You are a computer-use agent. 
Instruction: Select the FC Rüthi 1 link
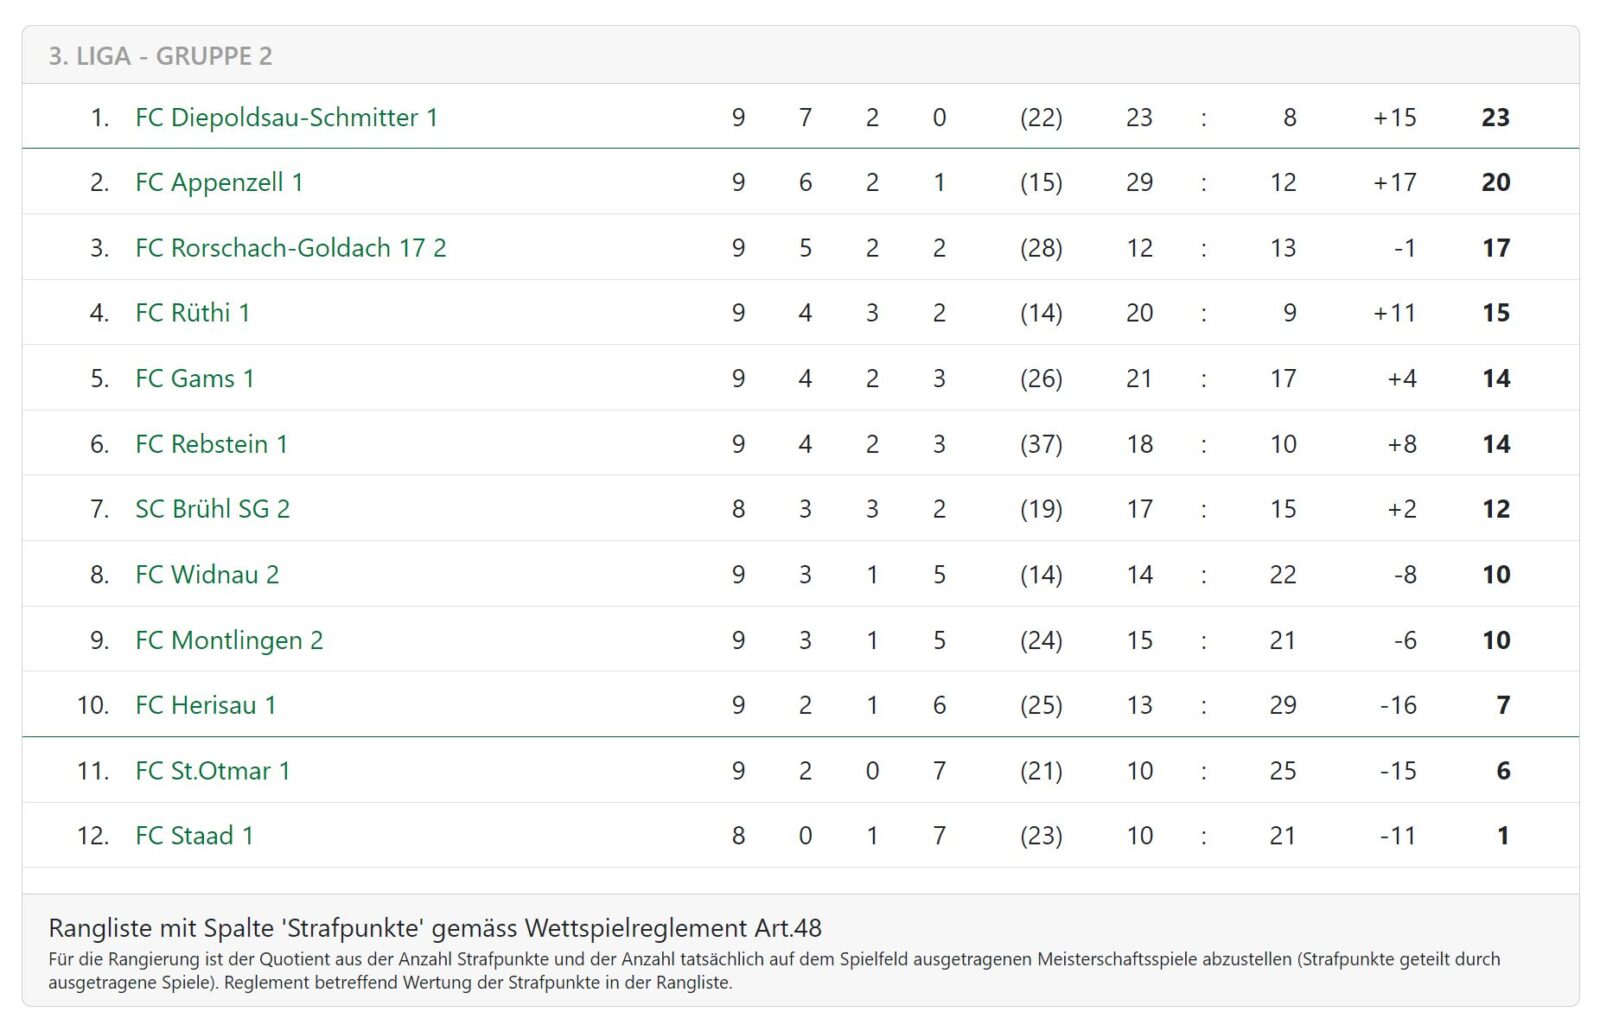192,313
